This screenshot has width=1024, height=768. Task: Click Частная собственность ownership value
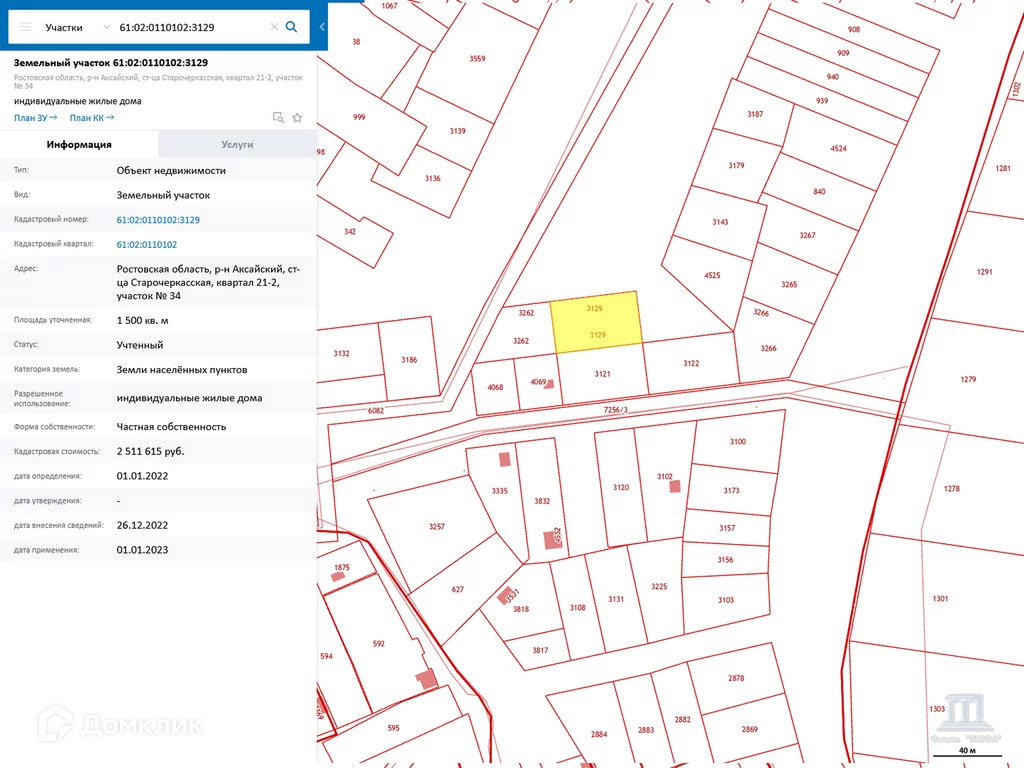[171, 426]
